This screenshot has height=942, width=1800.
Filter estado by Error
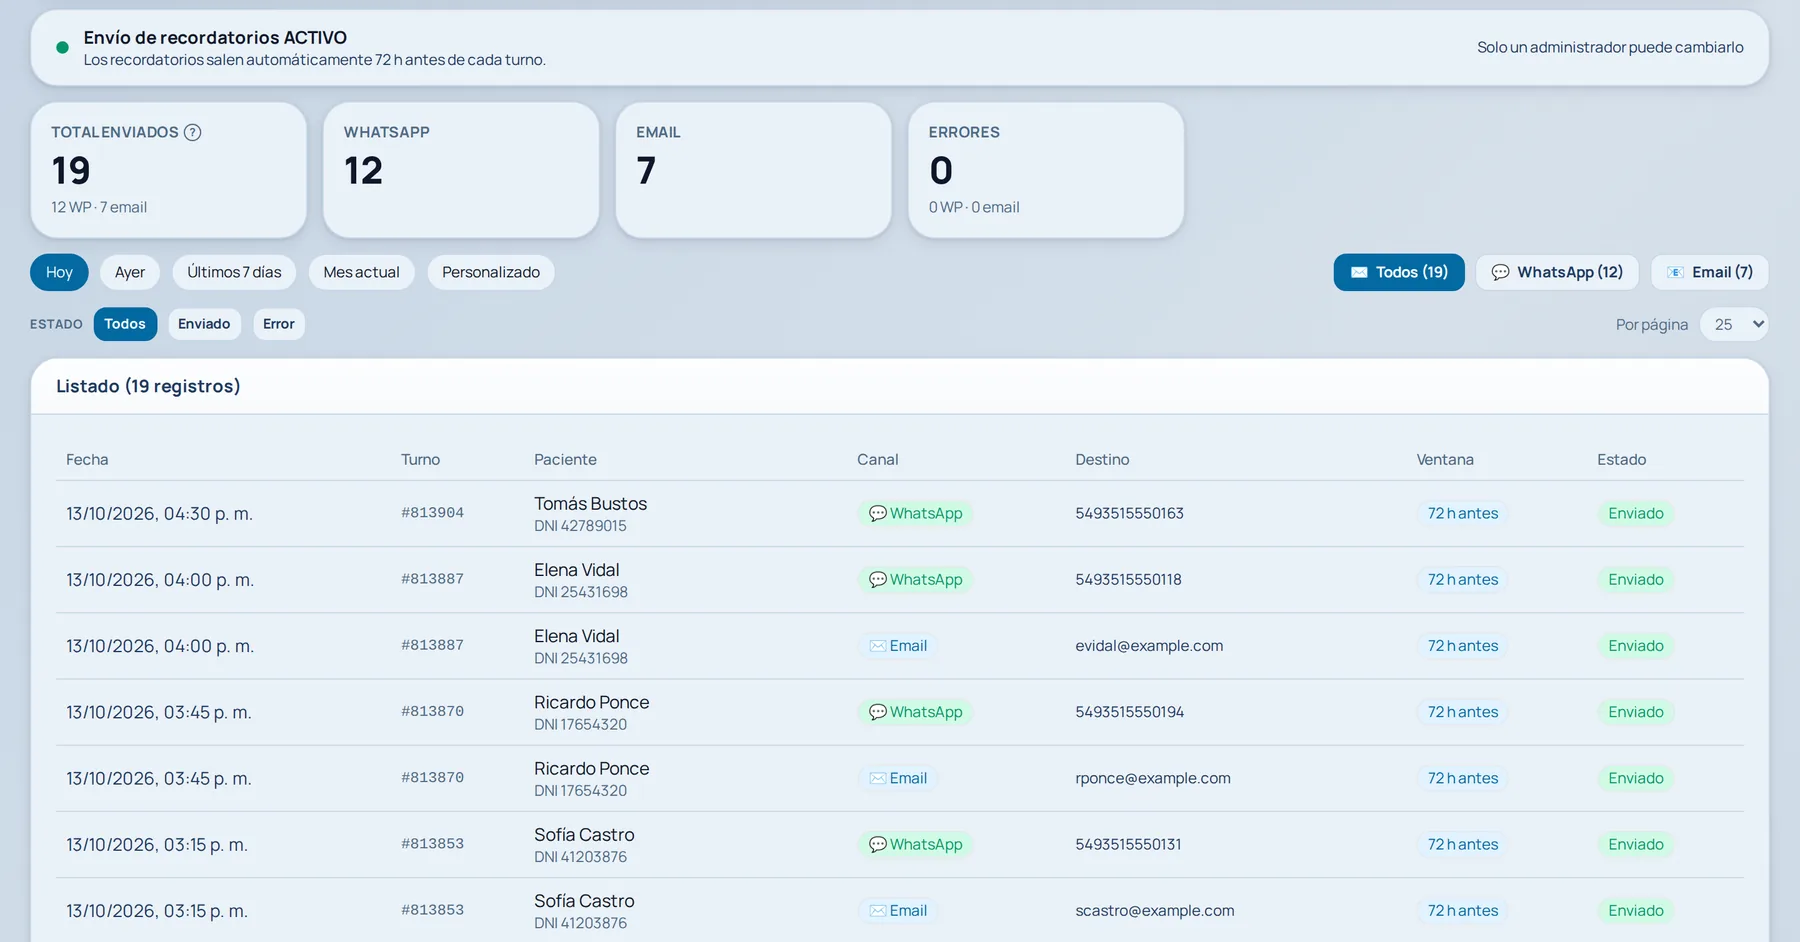[x=279, y=324]
